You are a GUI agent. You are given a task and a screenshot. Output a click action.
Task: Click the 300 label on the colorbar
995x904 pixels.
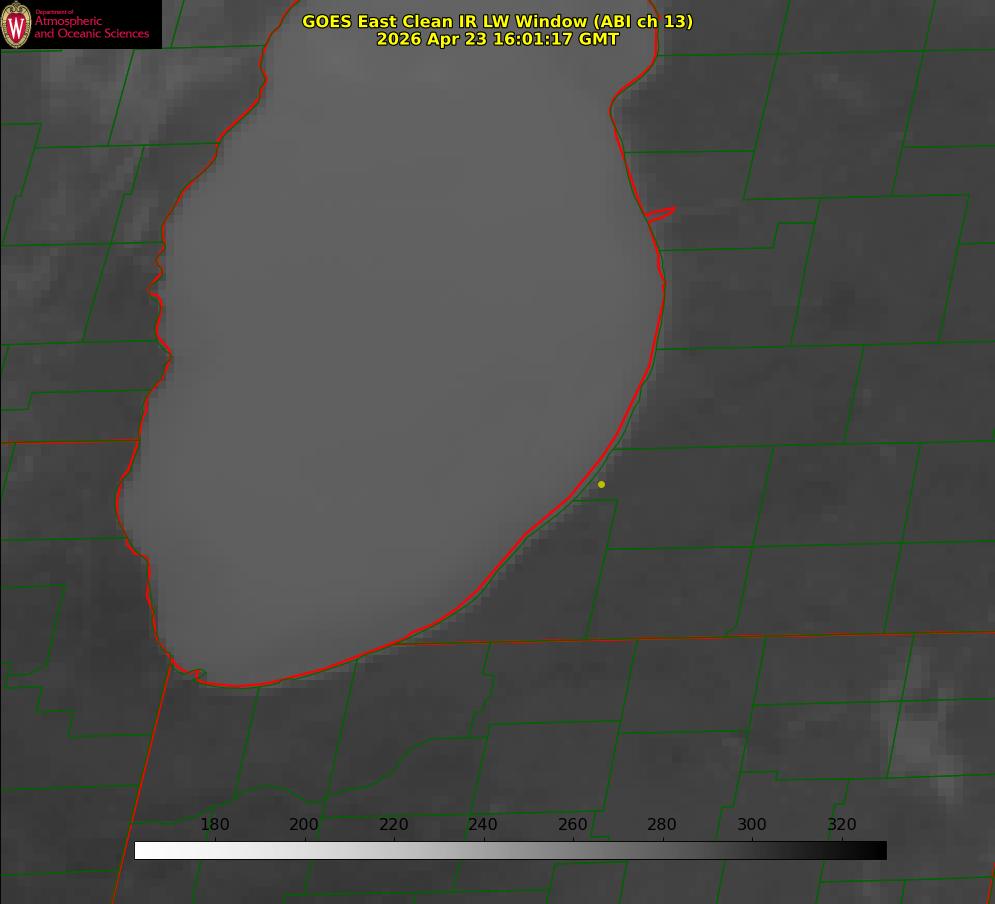pyautogui.click(x=752, y=824)
